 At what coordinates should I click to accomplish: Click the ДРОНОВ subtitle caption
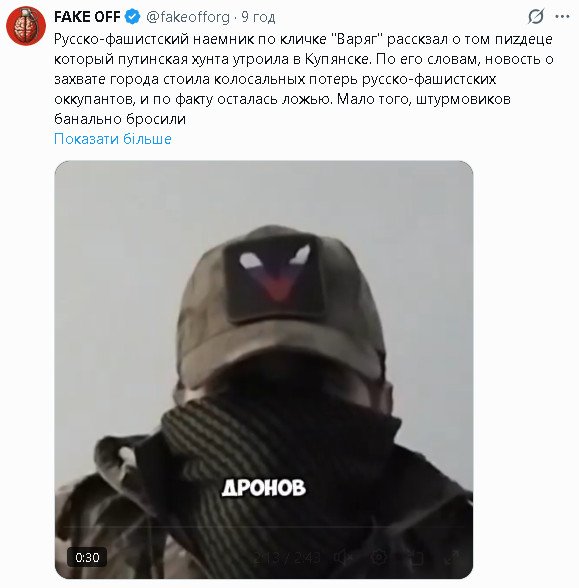[264, 488]
